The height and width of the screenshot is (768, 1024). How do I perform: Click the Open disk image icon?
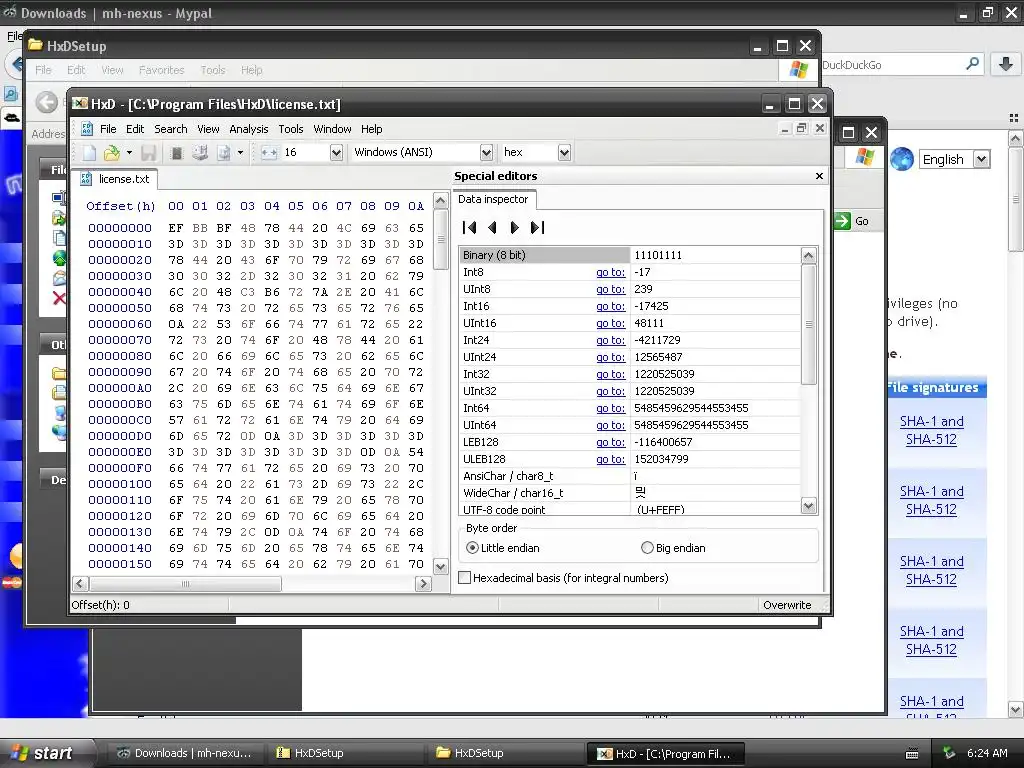(x=223, y=153)
